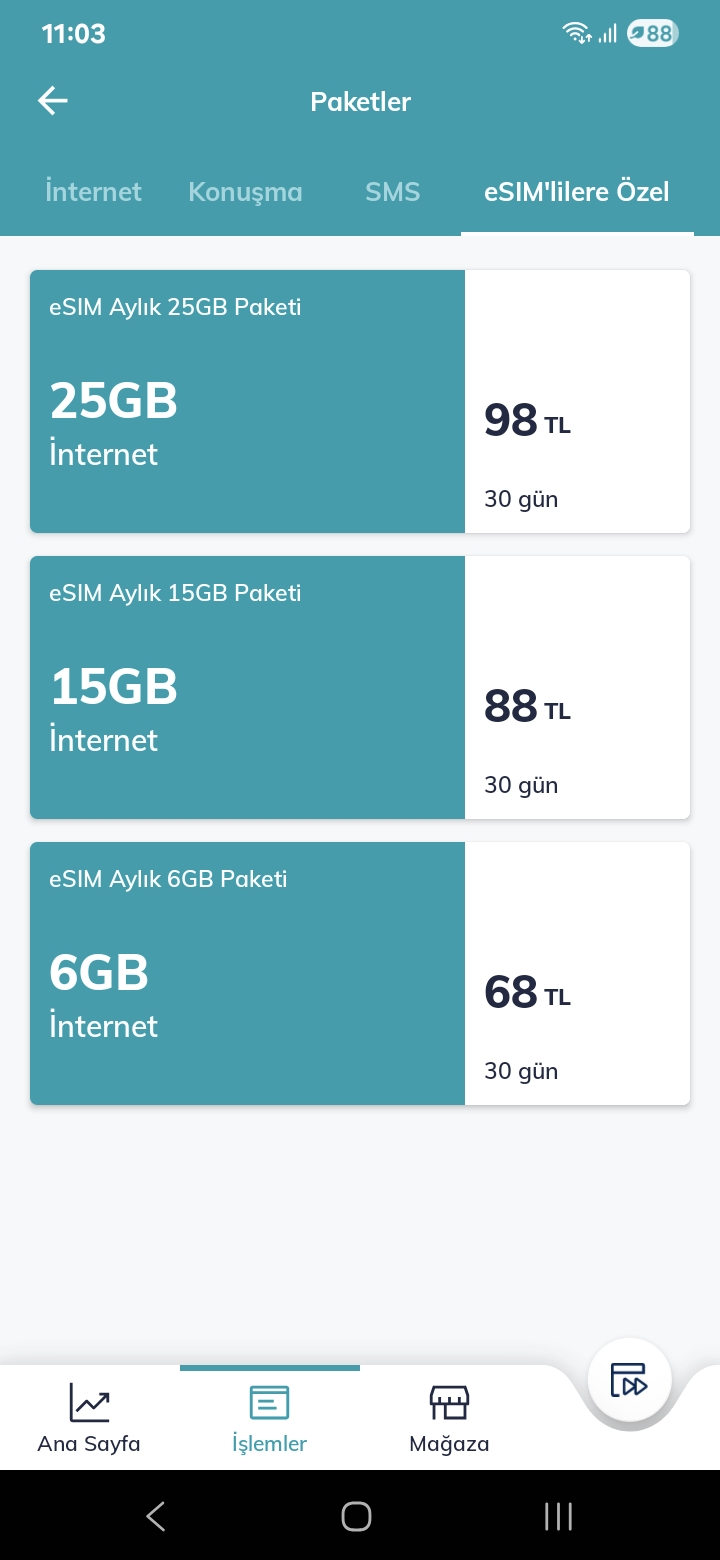Tap the floating quick-actions round button

tap(630, 1380)
